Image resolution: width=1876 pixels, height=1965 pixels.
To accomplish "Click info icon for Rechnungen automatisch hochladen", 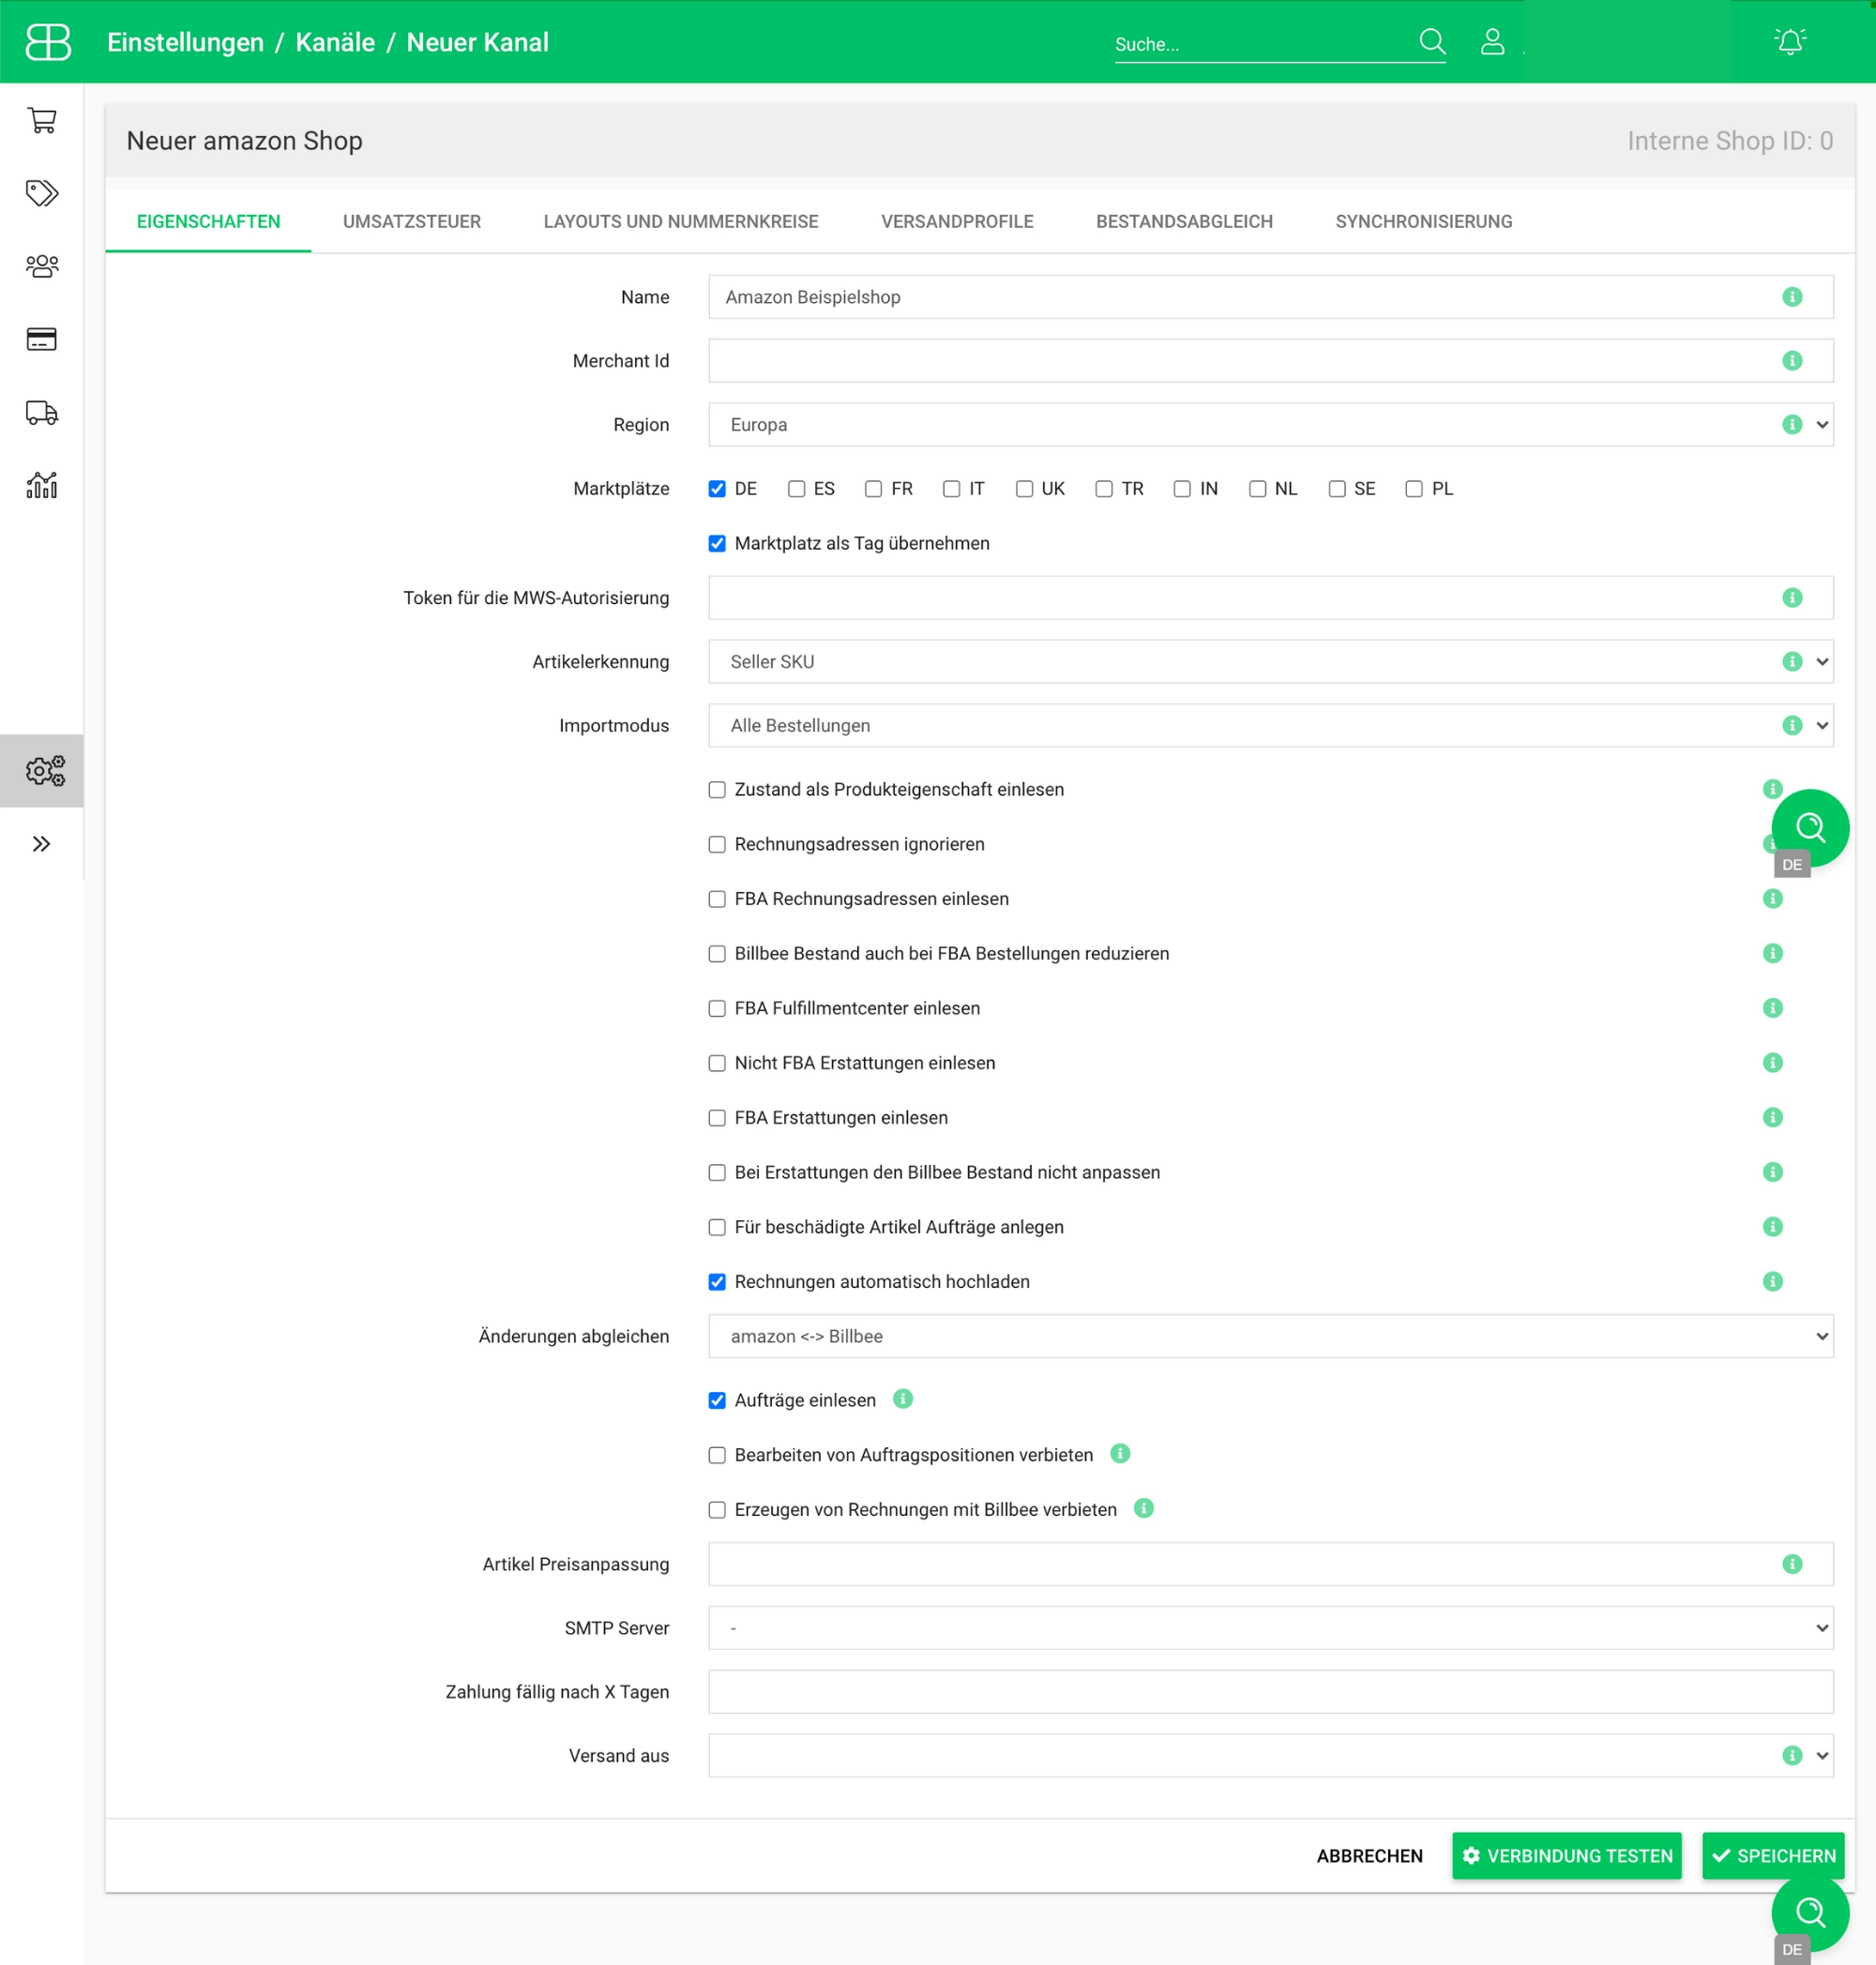I will click(x=1773, y=1282).
